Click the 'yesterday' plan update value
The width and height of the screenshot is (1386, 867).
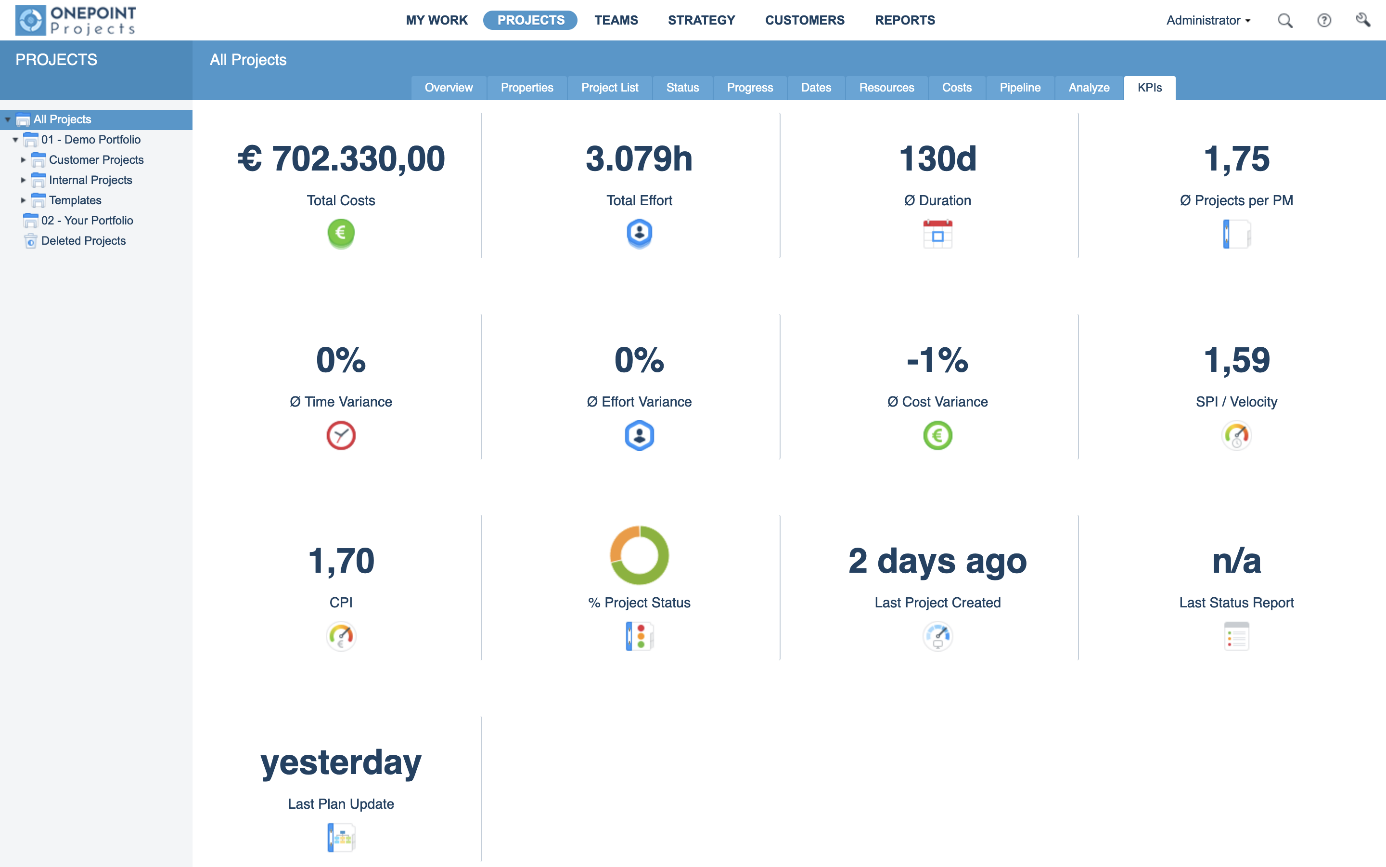point(341,763)
